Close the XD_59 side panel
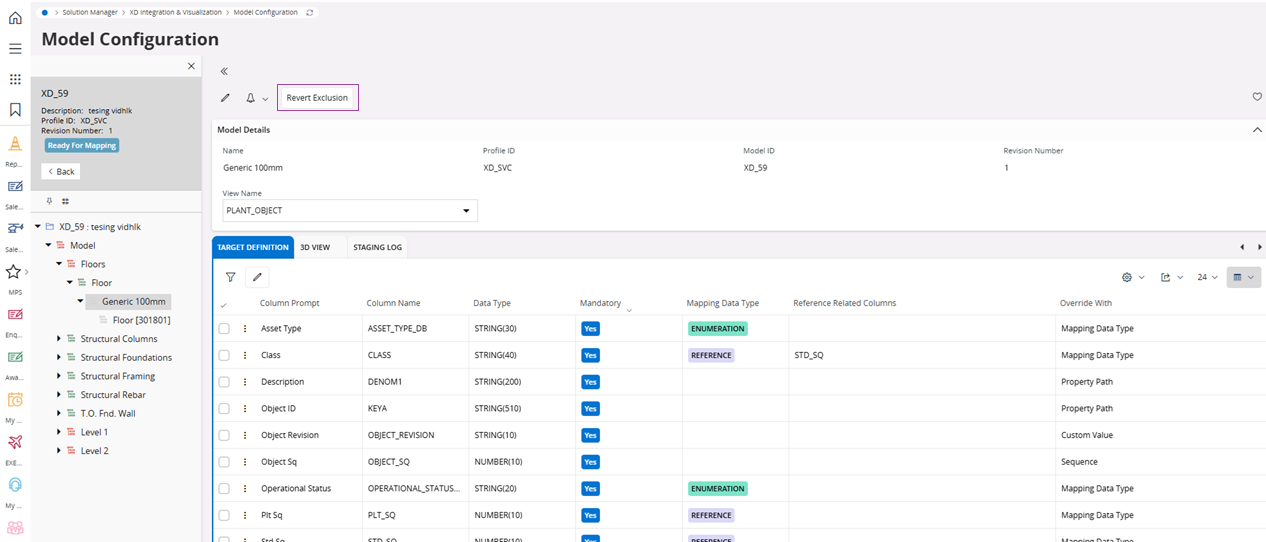Viewport: 1266px width, 542px height. (192, 66)
